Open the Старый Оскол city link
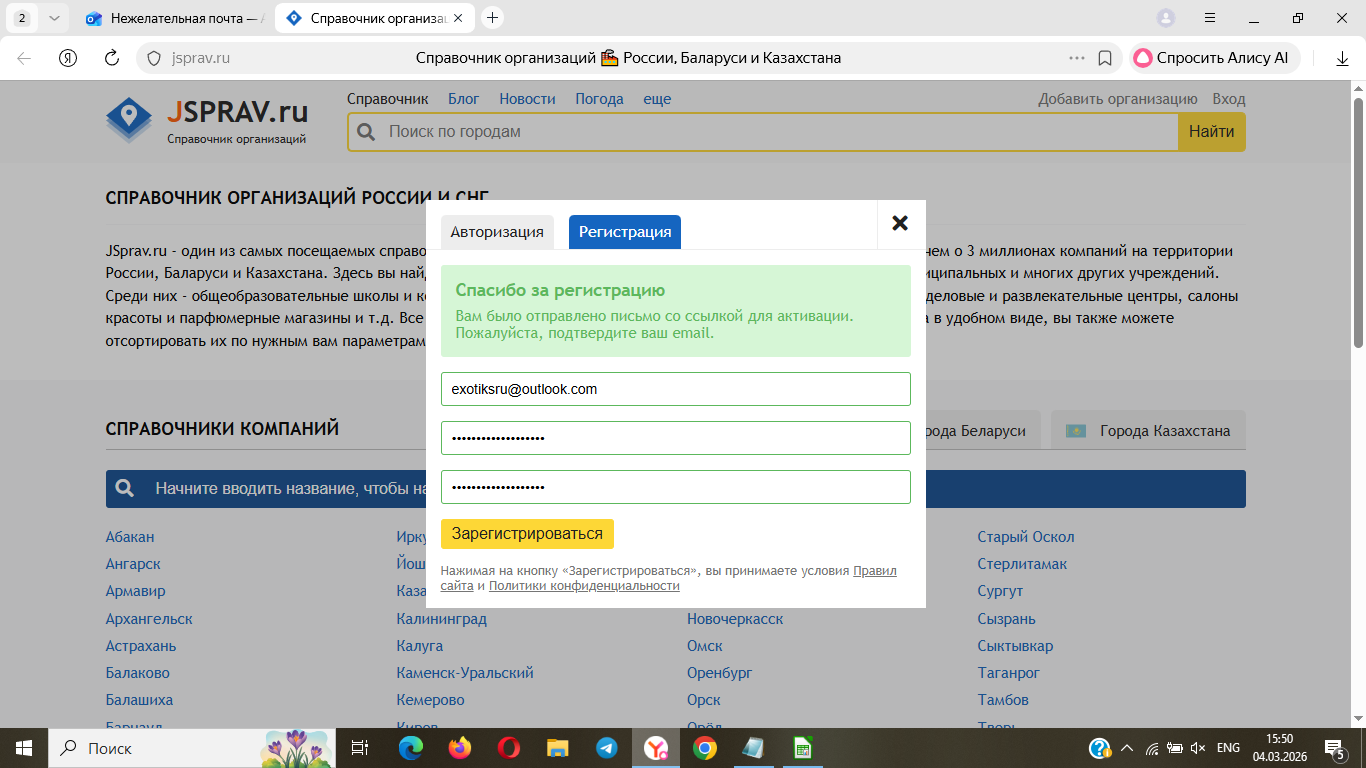The height and width of the screenshot is (768, 1366). tap(1026, 537)
